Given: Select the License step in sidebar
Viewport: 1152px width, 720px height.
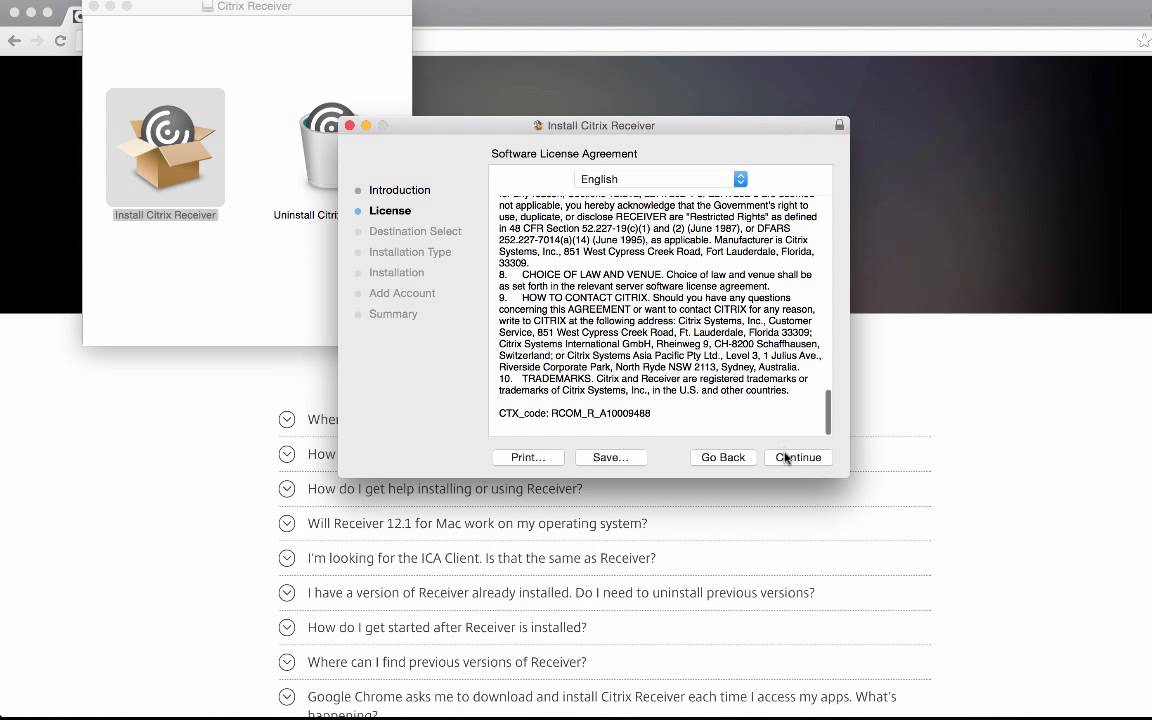Looking at the screenshot, I should (x=390, y=210).
